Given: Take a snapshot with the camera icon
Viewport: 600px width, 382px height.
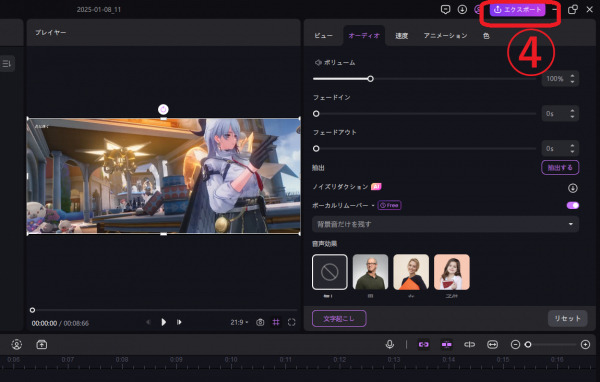Looking at the screenshot, I should (x=260, y=322).
